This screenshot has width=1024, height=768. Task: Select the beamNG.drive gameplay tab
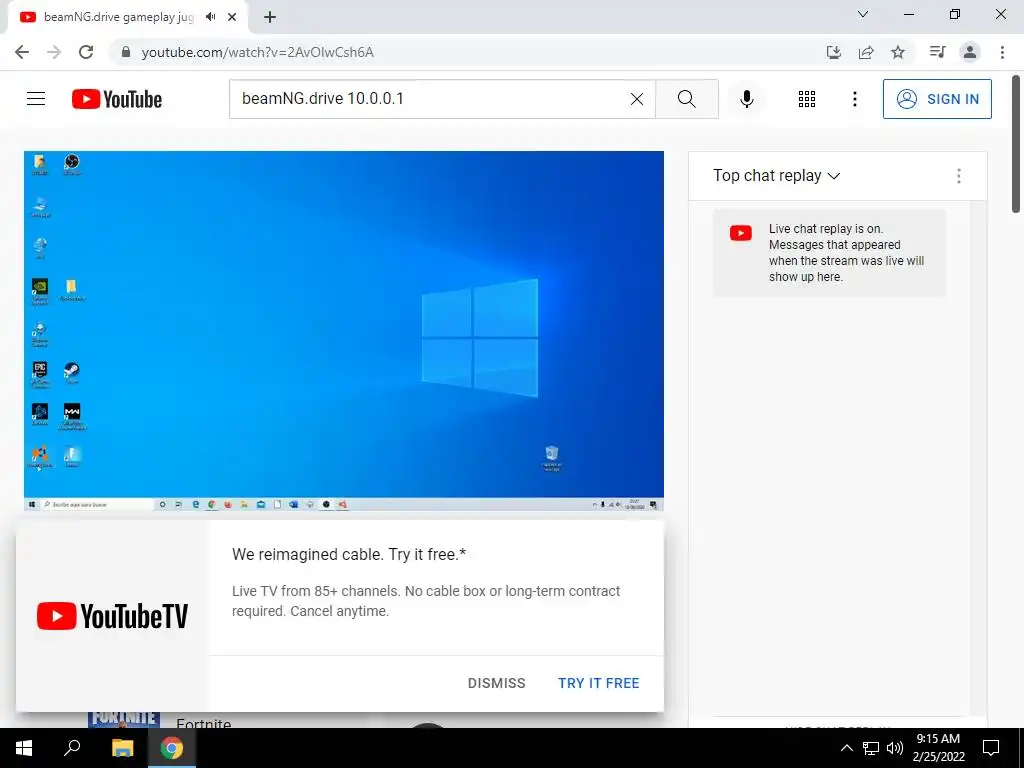pyautogui.click(x=118, y=17)
